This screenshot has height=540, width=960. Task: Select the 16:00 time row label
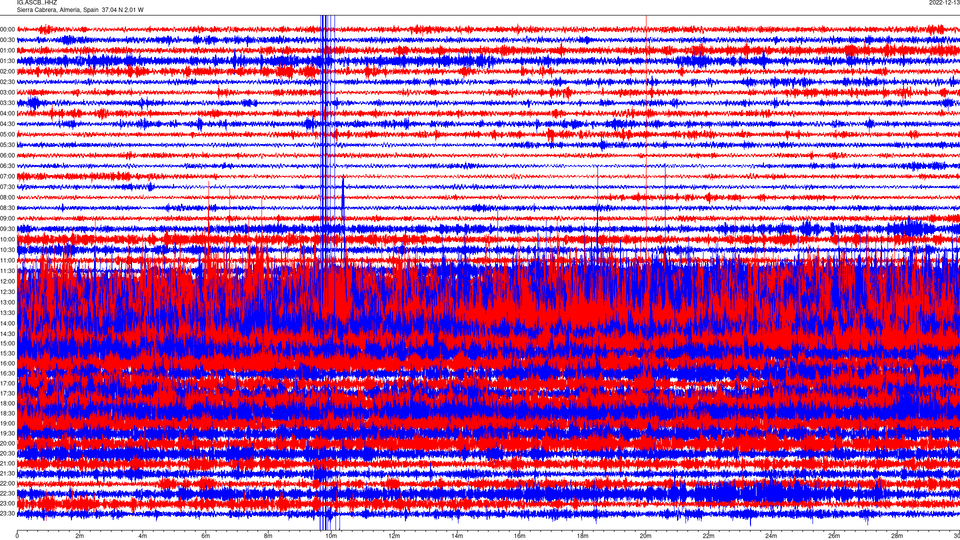pos(8,363)
